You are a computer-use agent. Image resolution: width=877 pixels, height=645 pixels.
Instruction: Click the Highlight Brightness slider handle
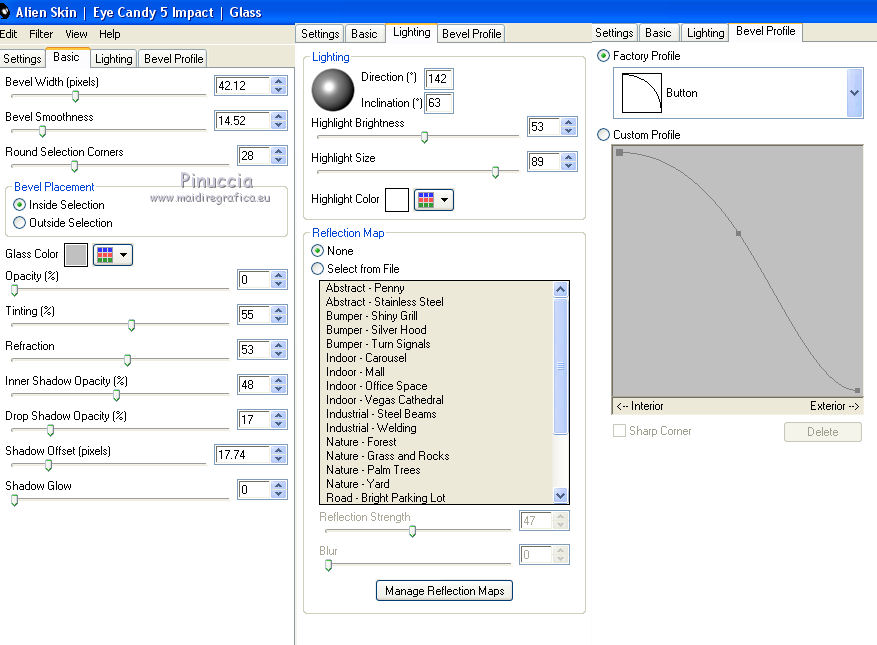(x=425, y=137)
